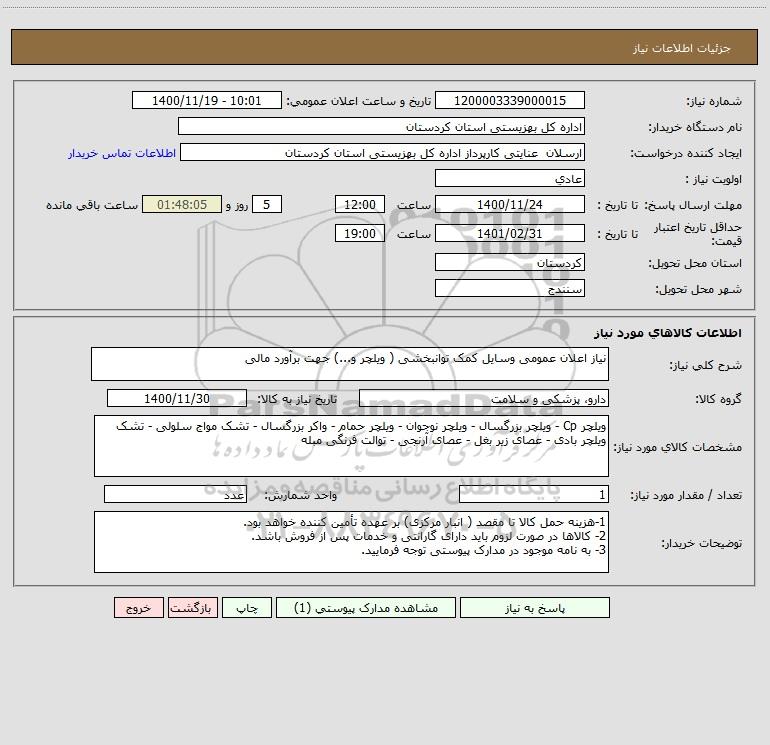770x745 pixels.
Task: Click delivery city field سنندج
Action: (x=510, y=288)
